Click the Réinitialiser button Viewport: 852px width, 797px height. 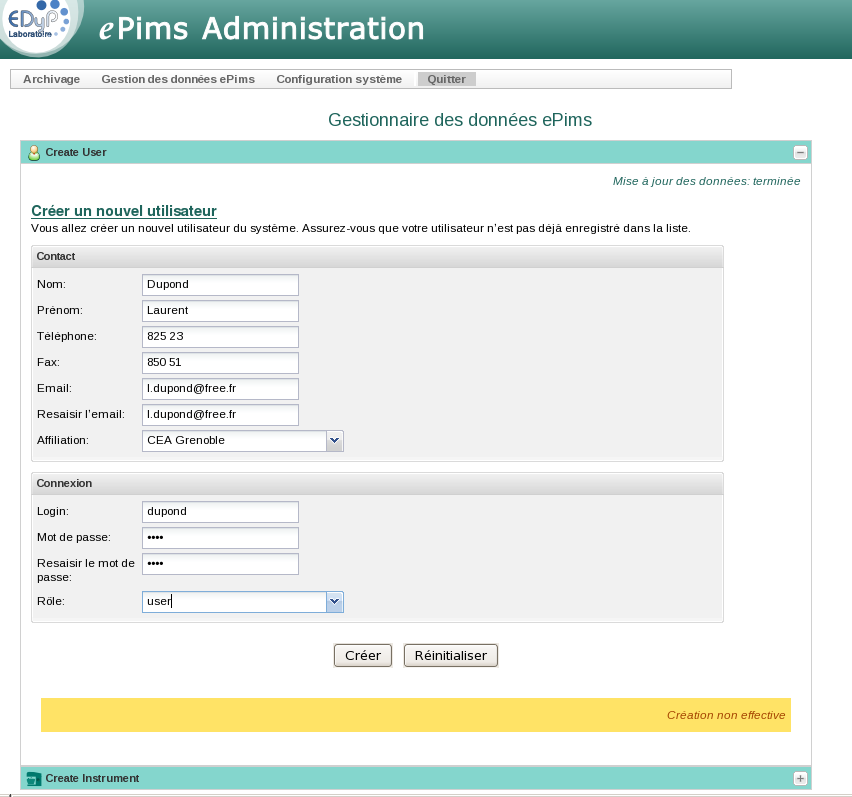[450, 655]
